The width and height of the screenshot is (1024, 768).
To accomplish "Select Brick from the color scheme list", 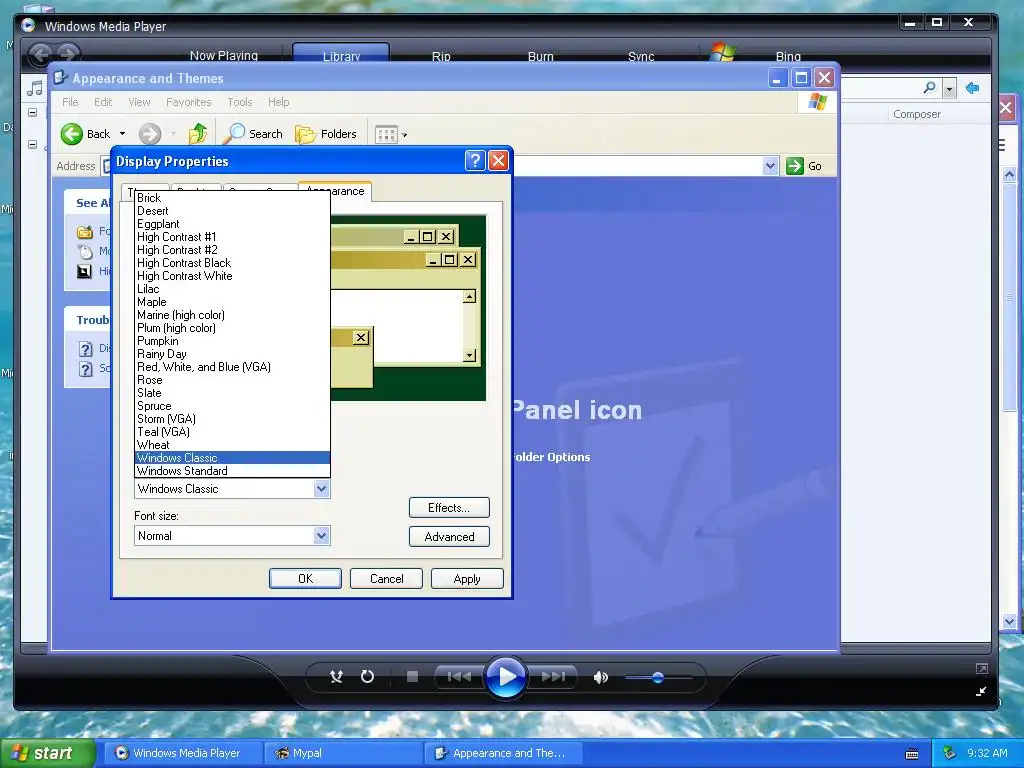I will (232, 198).
